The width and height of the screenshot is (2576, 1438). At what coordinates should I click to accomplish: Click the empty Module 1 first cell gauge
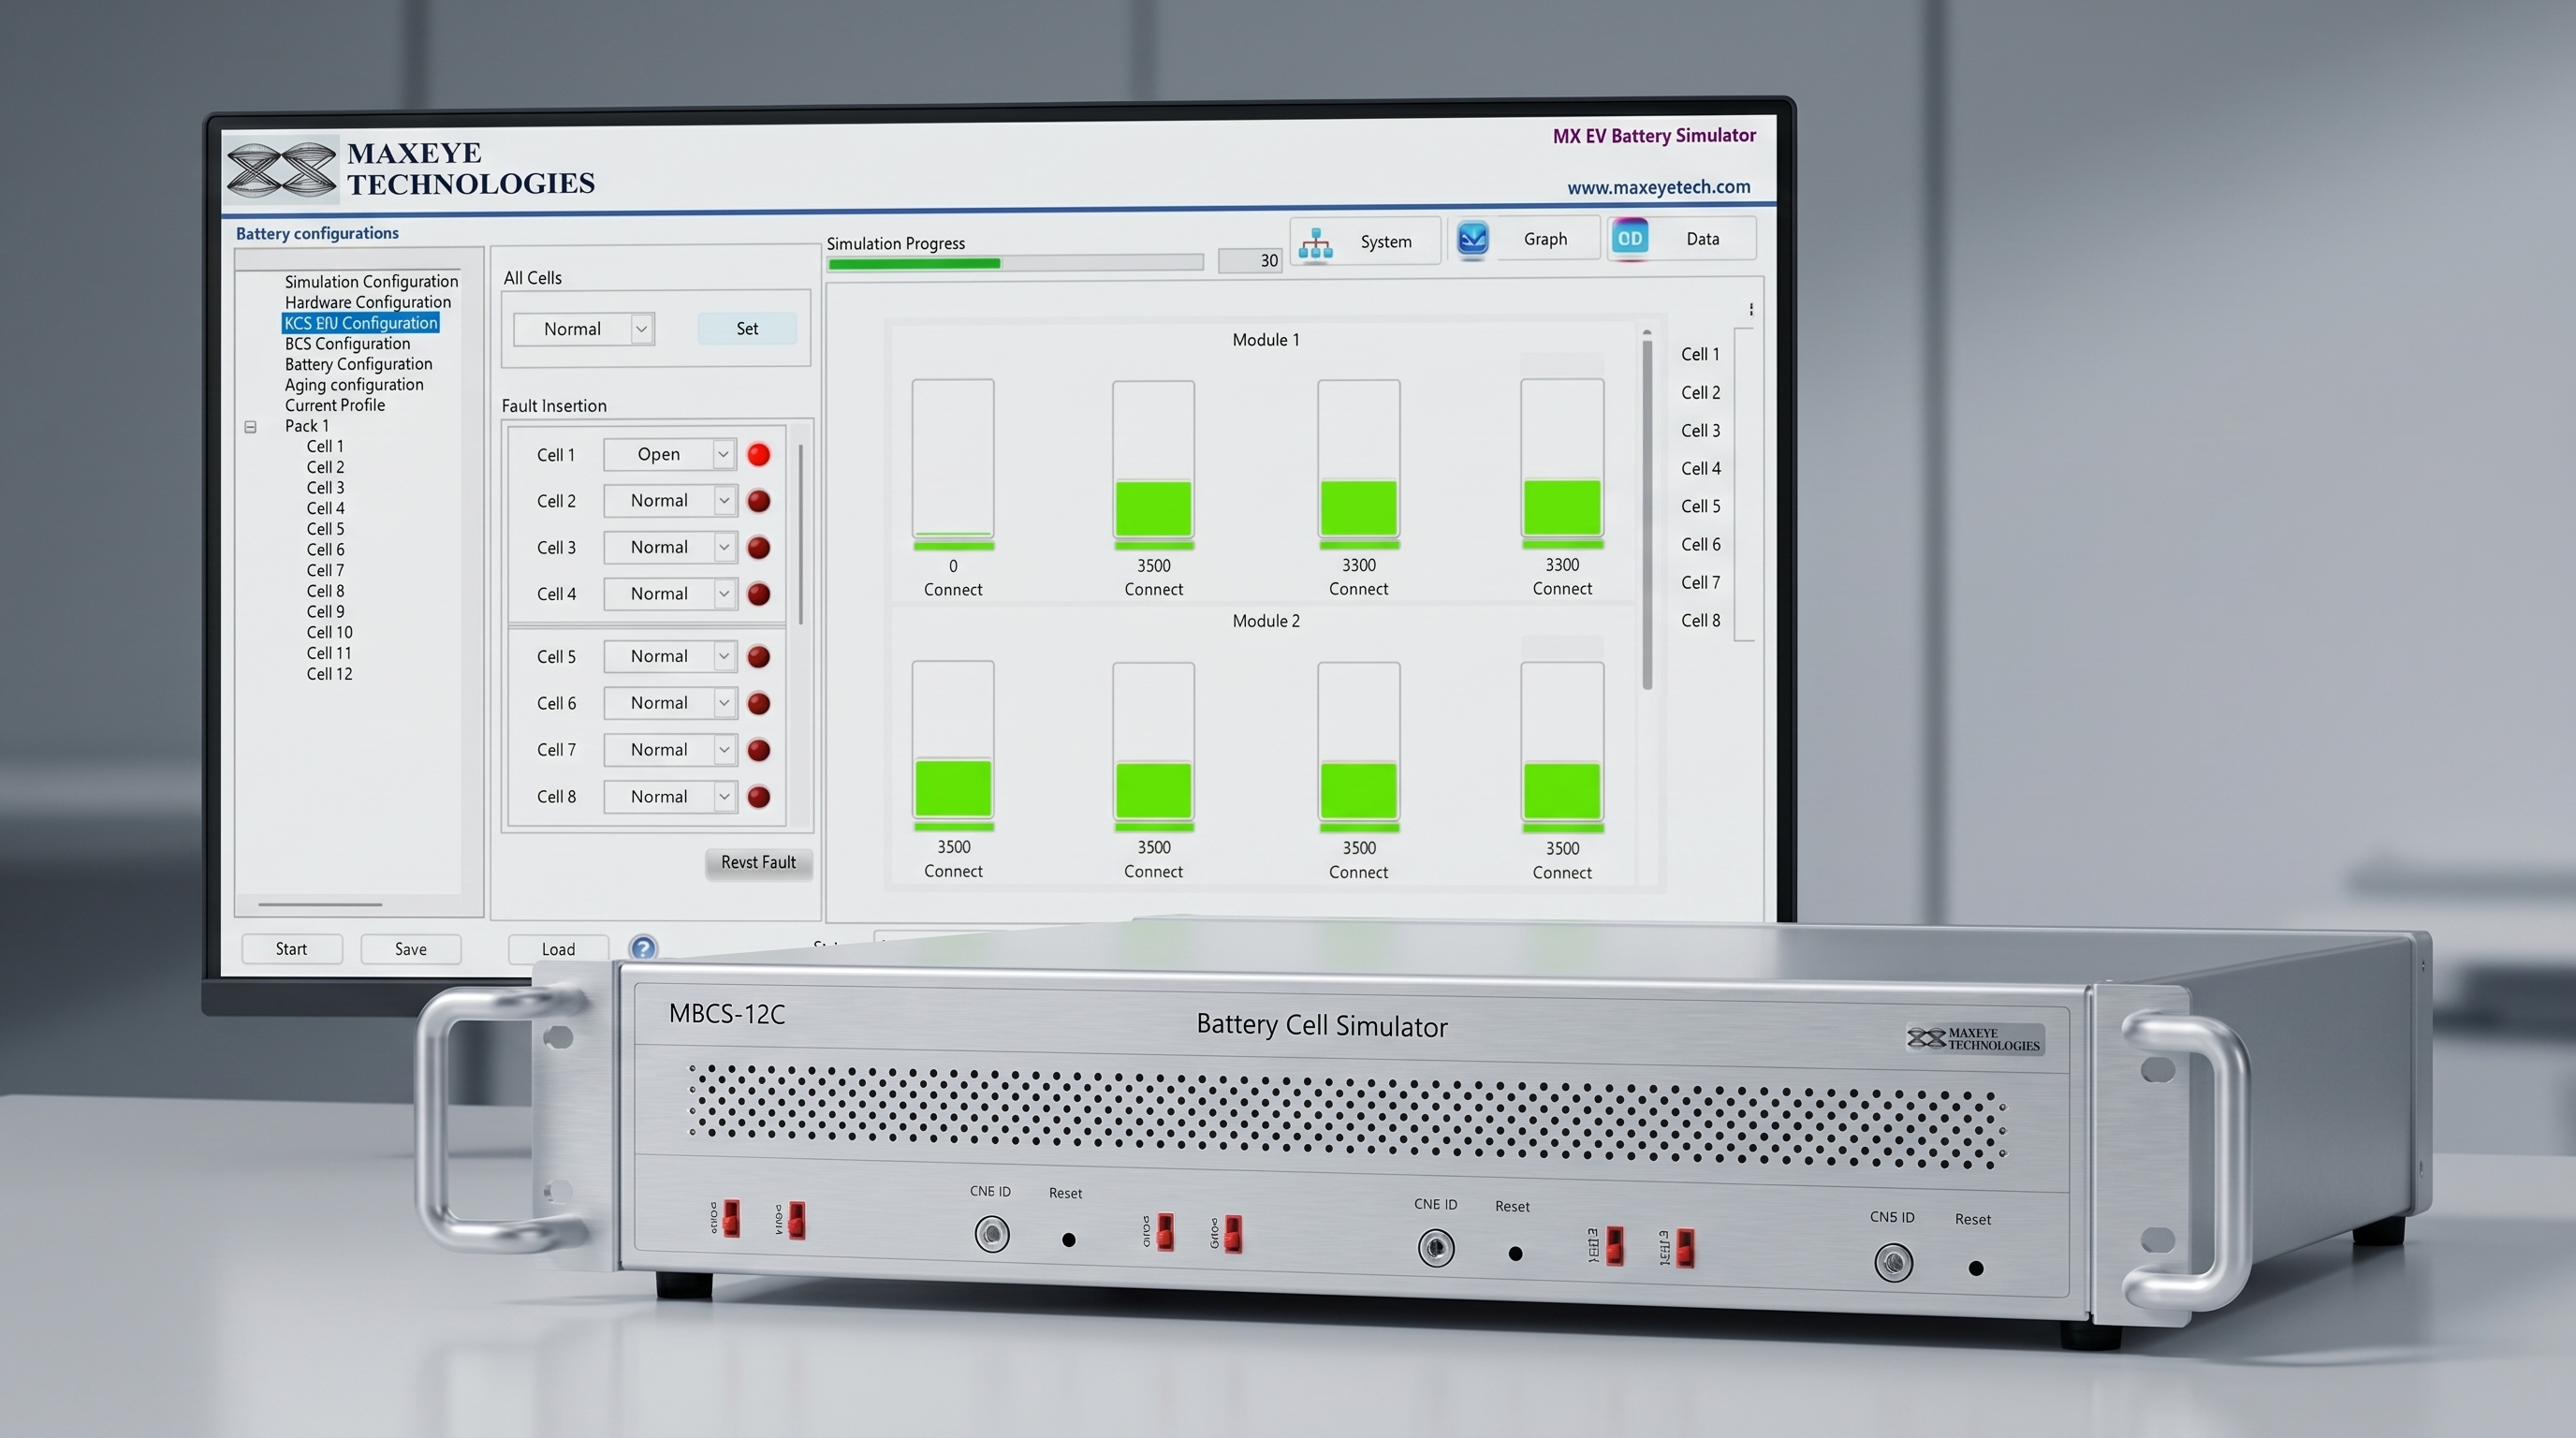coord(953,458)
